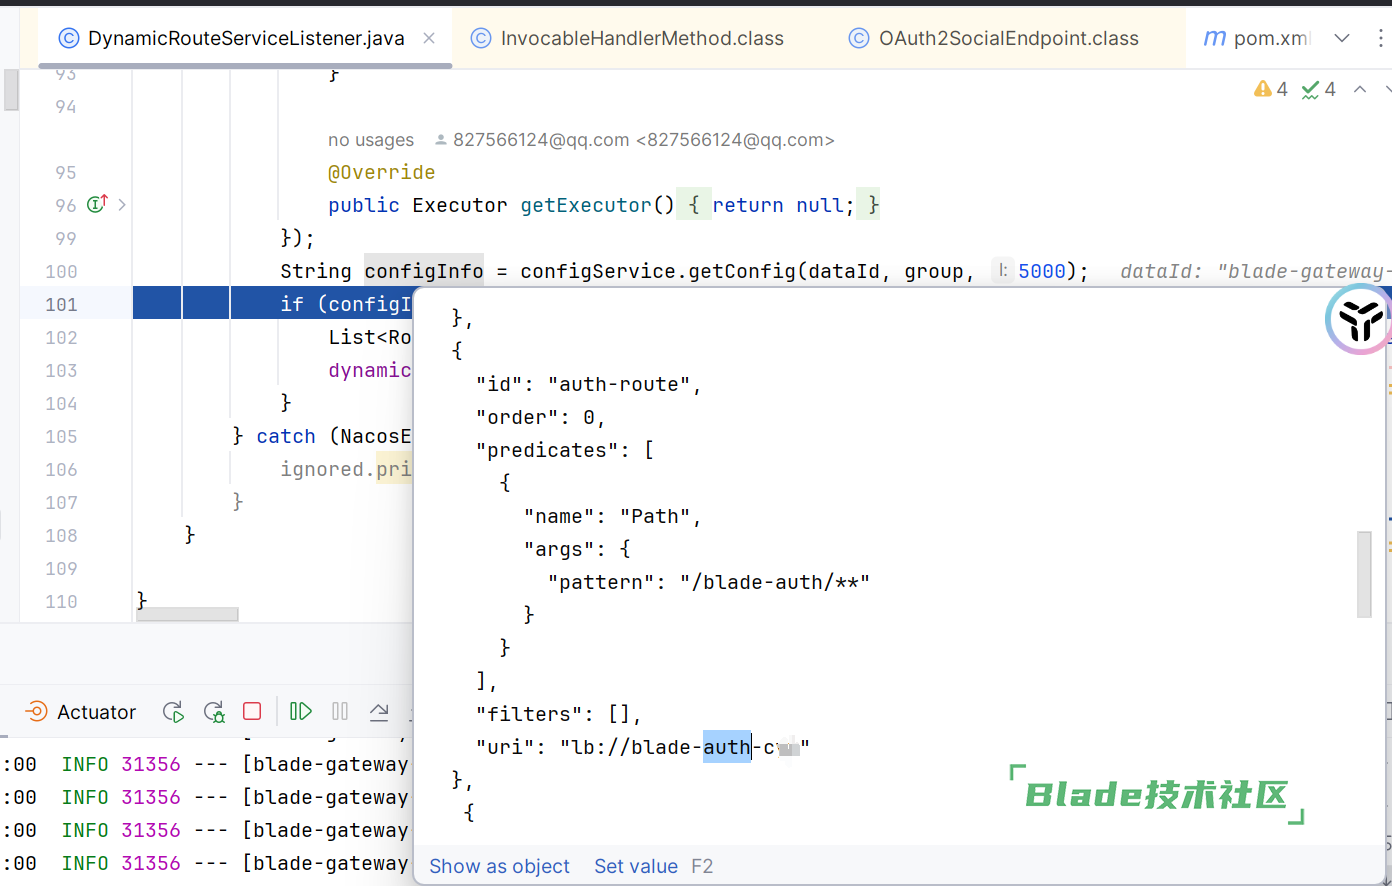Click the getConfig method call on line 100
This screenshot has height=886, width=1392.
pyautogui.click(x=742, y=271)
